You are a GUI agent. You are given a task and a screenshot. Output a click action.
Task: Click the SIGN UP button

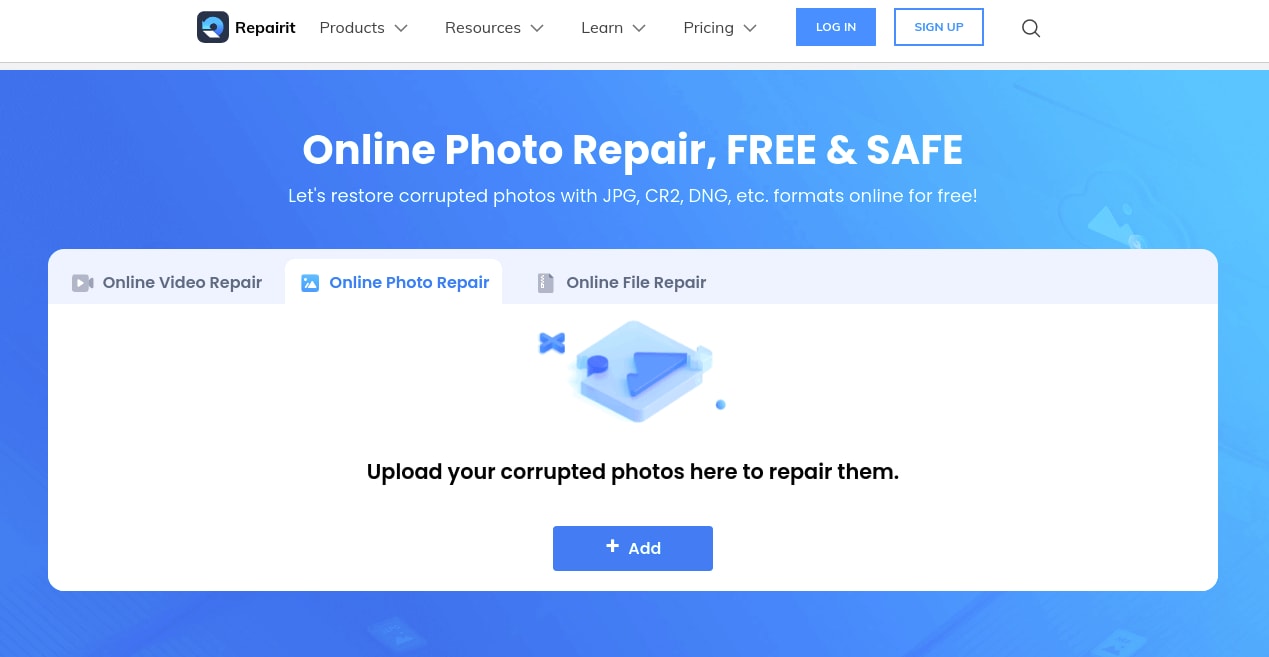939,27
